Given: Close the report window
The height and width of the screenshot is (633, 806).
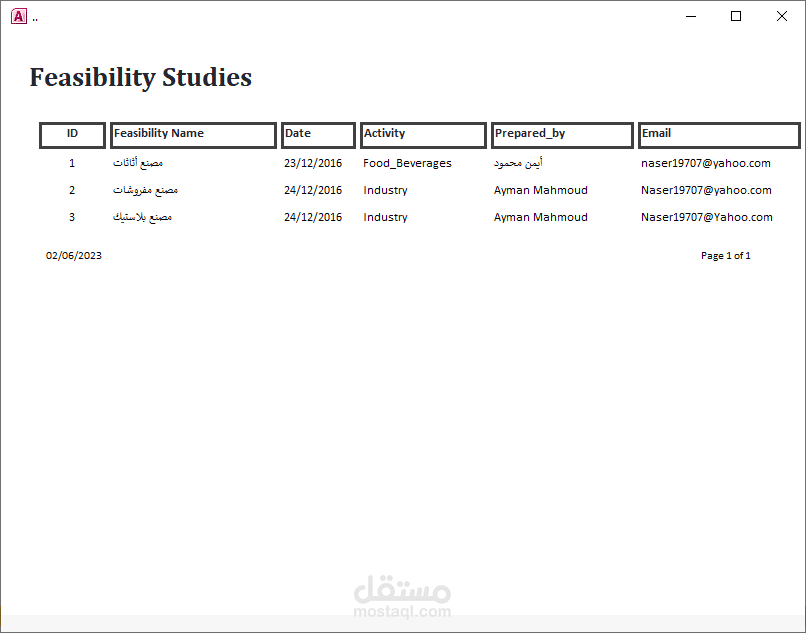Looking at the screenshot, I should (782, 16).
